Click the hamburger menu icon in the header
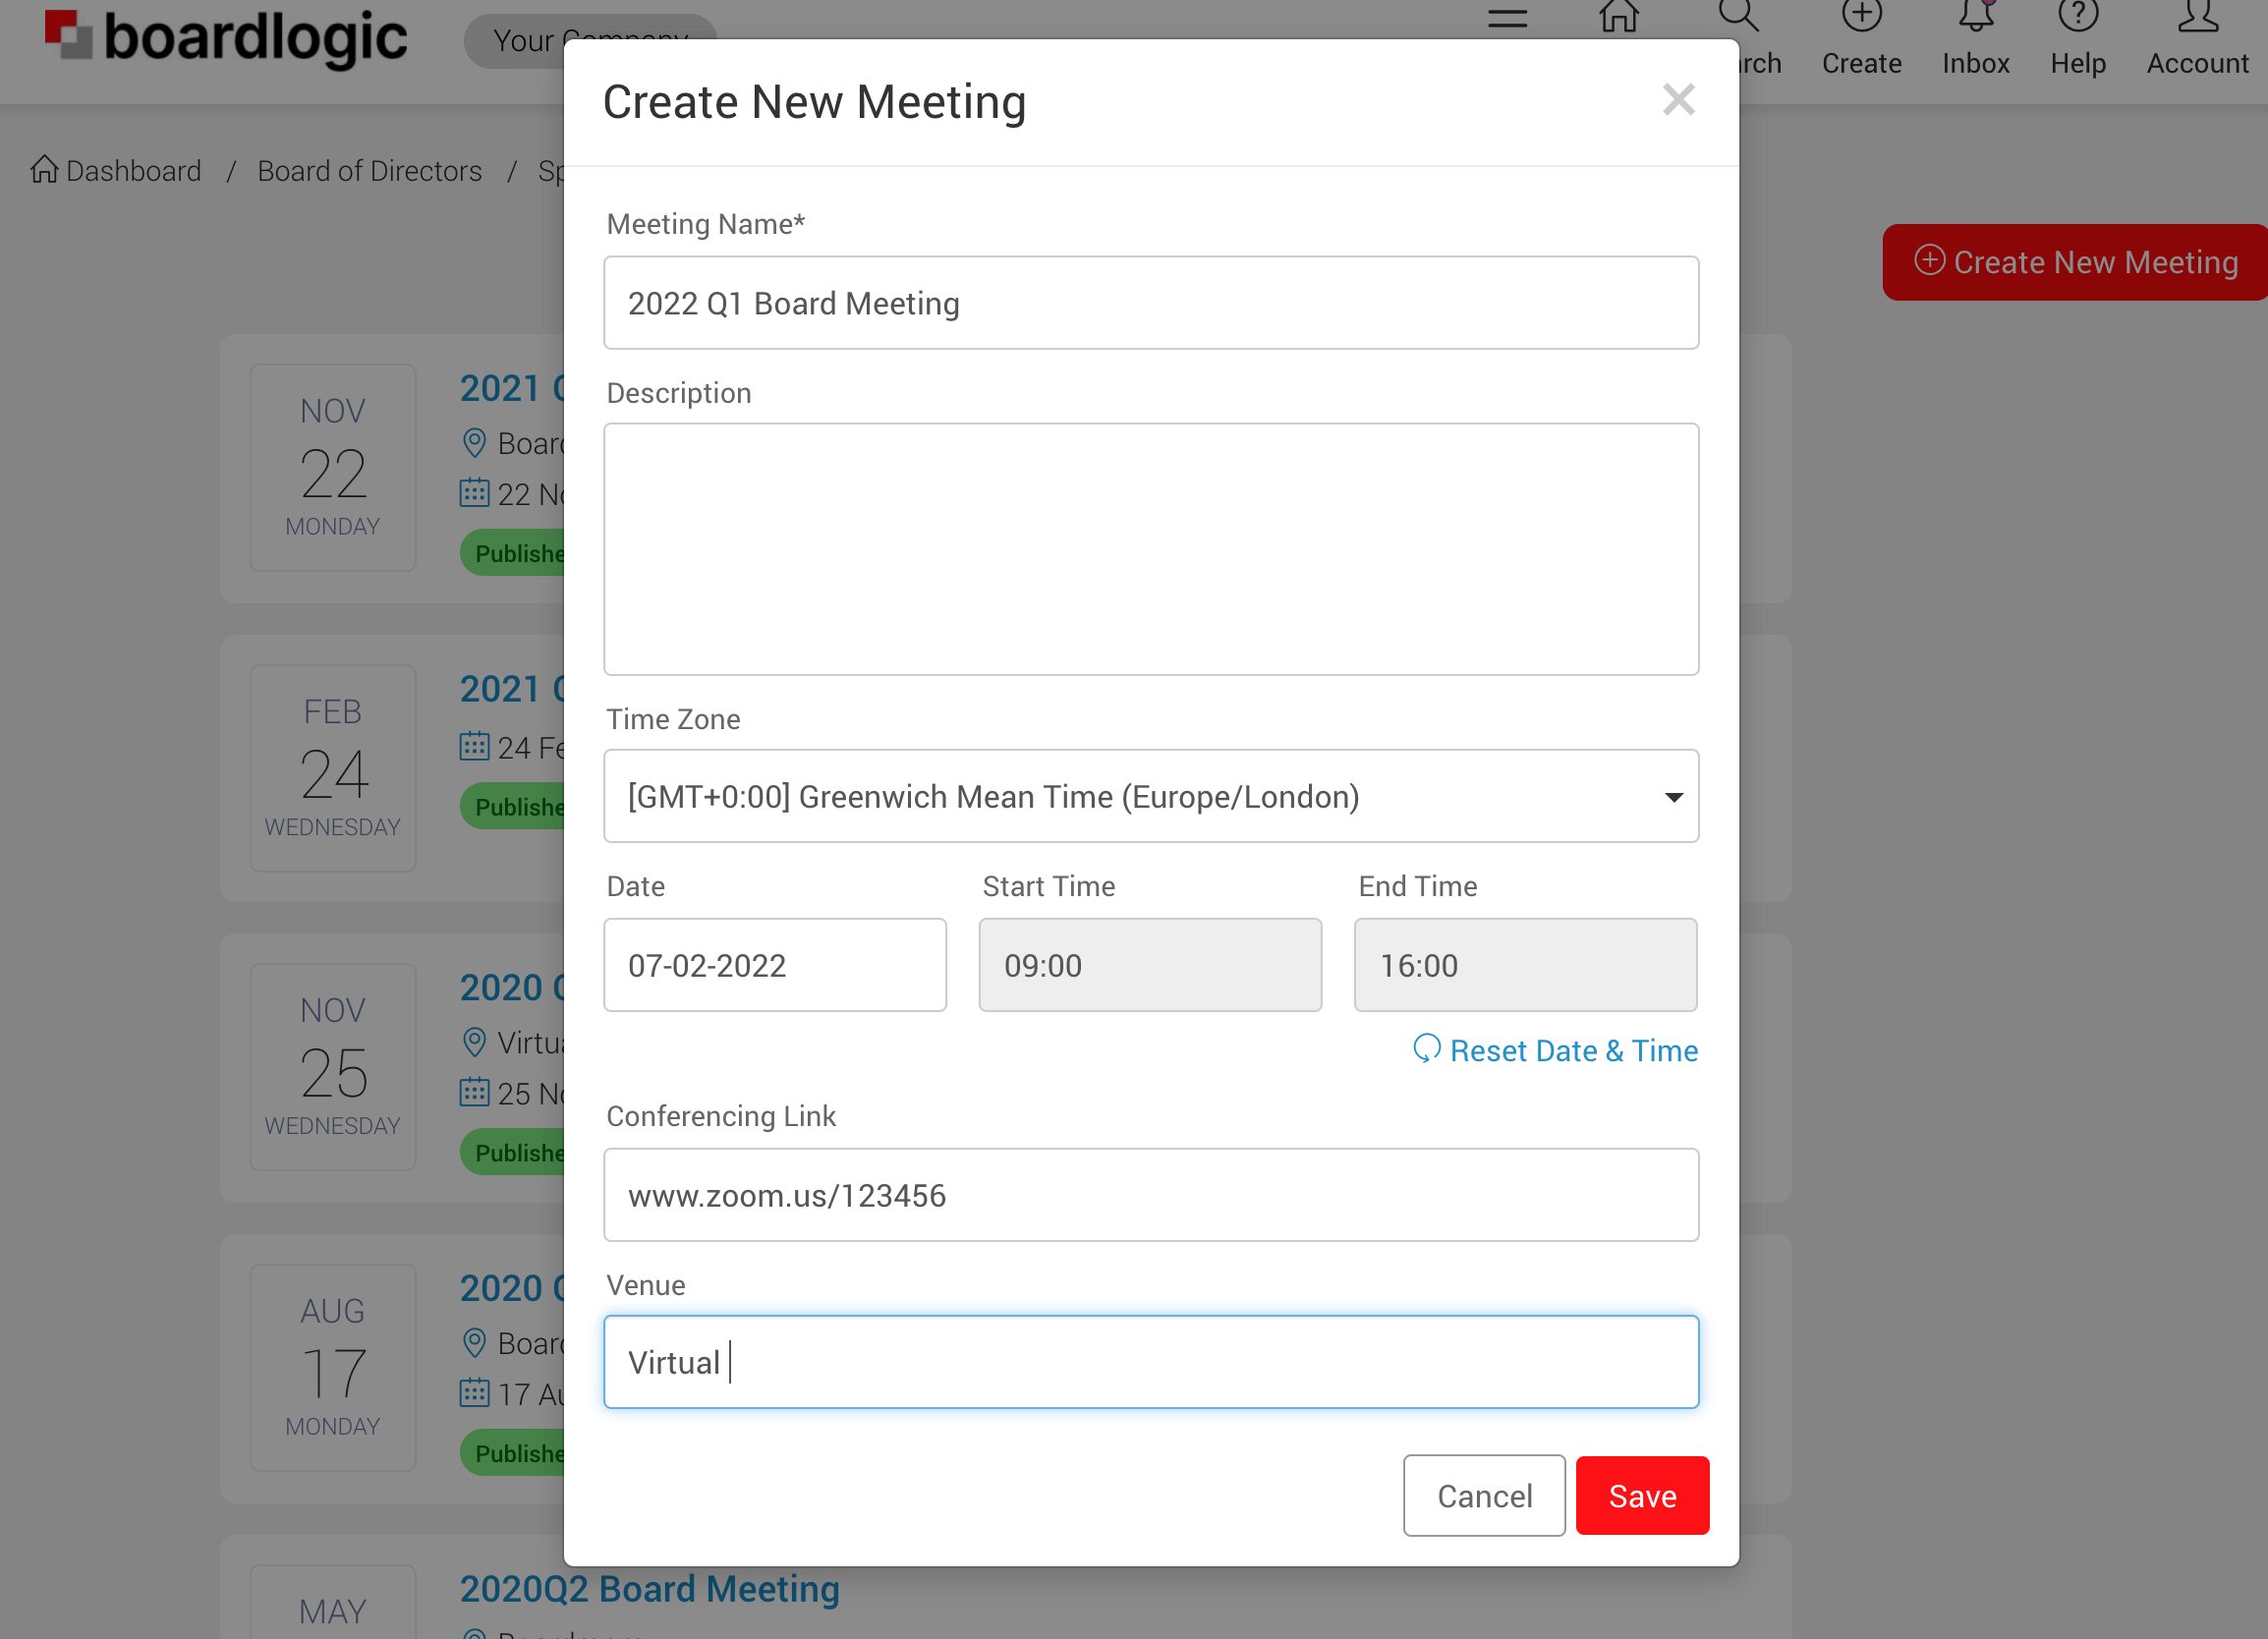Screen dimensions: 2268x1639 point(1507,18)
